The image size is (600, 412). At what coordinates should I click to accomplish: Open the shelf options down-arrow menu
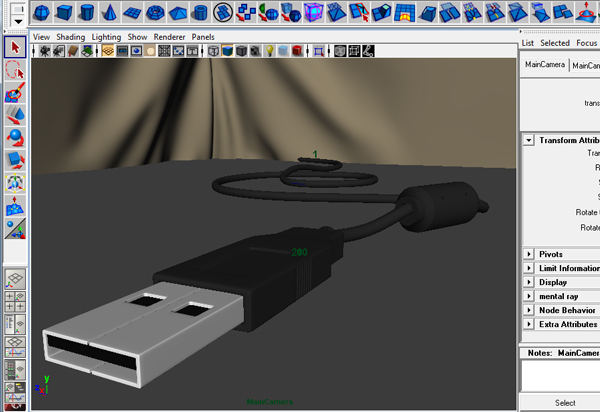tap(18, 22)
